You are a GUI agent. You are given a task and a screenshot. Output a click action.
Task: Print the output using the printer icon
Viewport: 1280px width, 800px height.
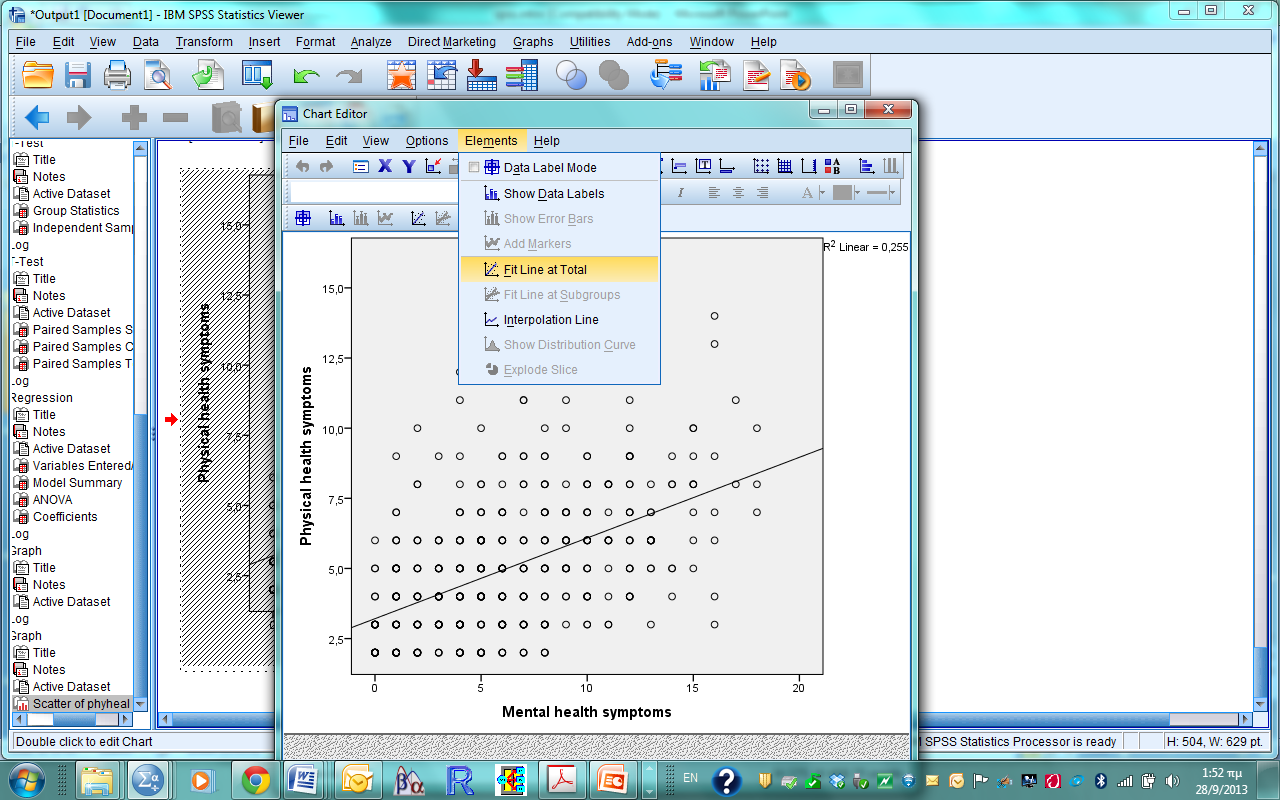[118, 76]
